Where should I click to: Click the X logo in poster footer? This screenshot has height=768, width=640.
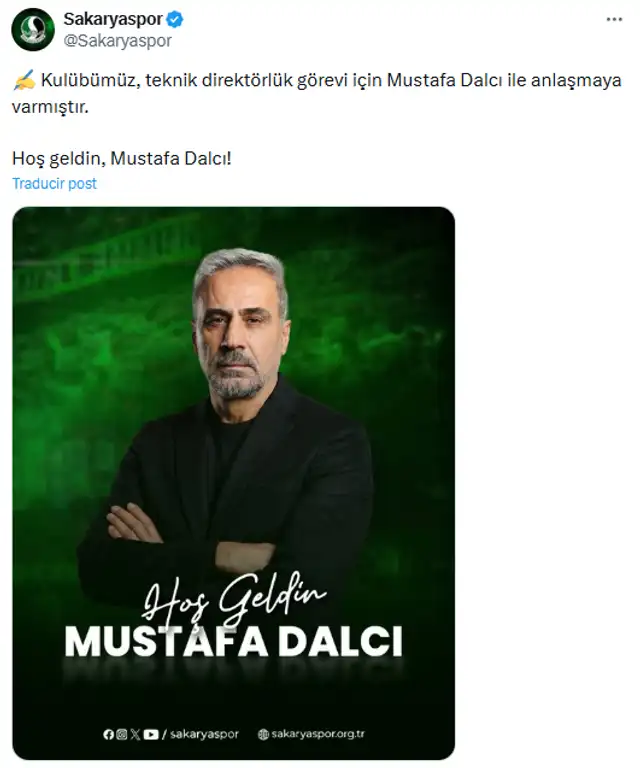coord(135,734)
